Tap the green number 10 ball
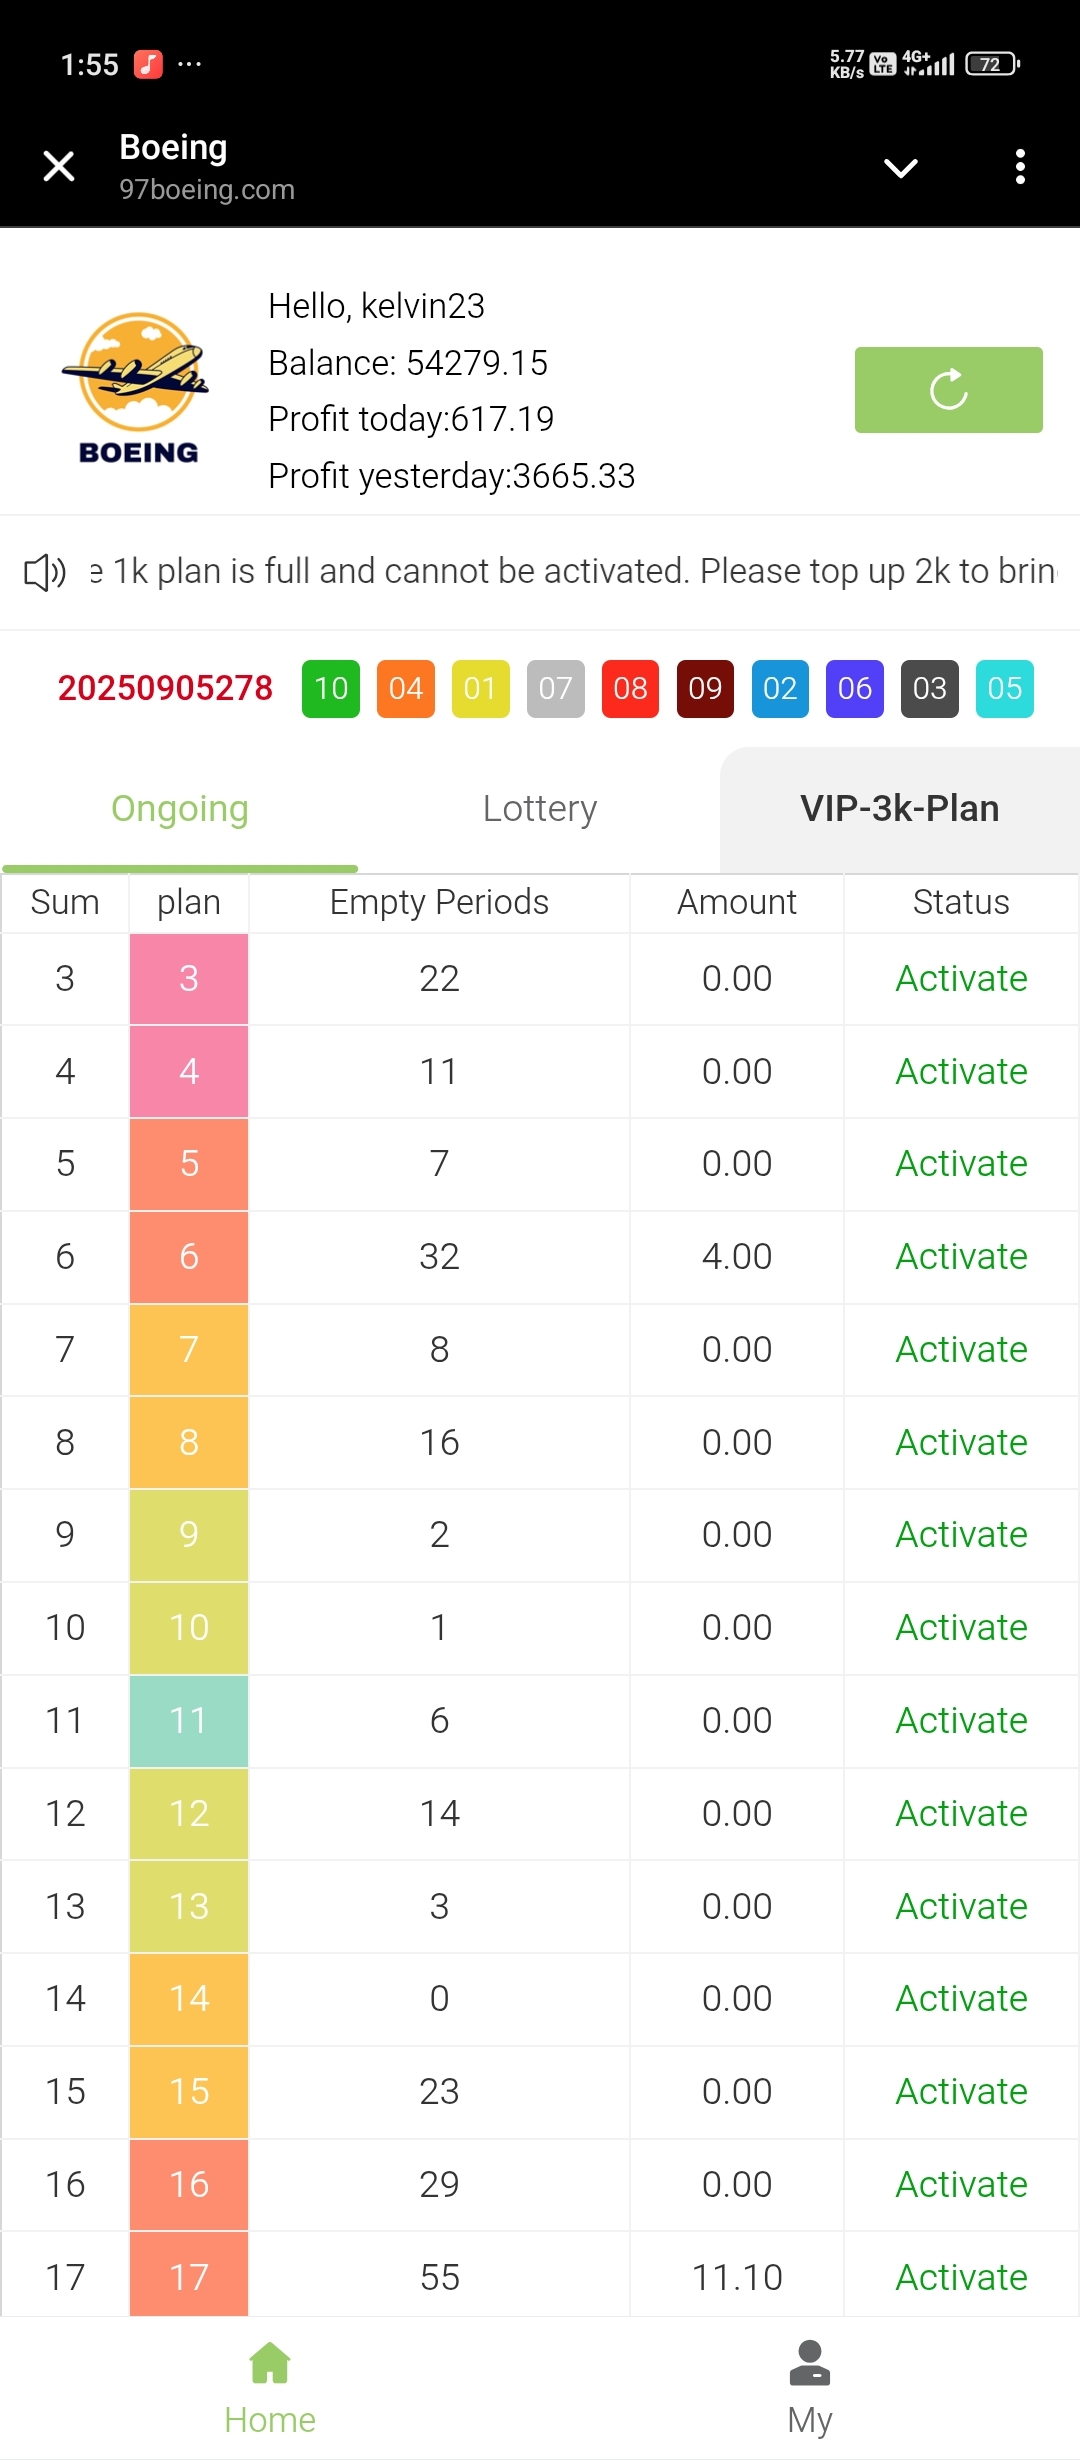The image size is (1080, 2460). click(331, 688)
